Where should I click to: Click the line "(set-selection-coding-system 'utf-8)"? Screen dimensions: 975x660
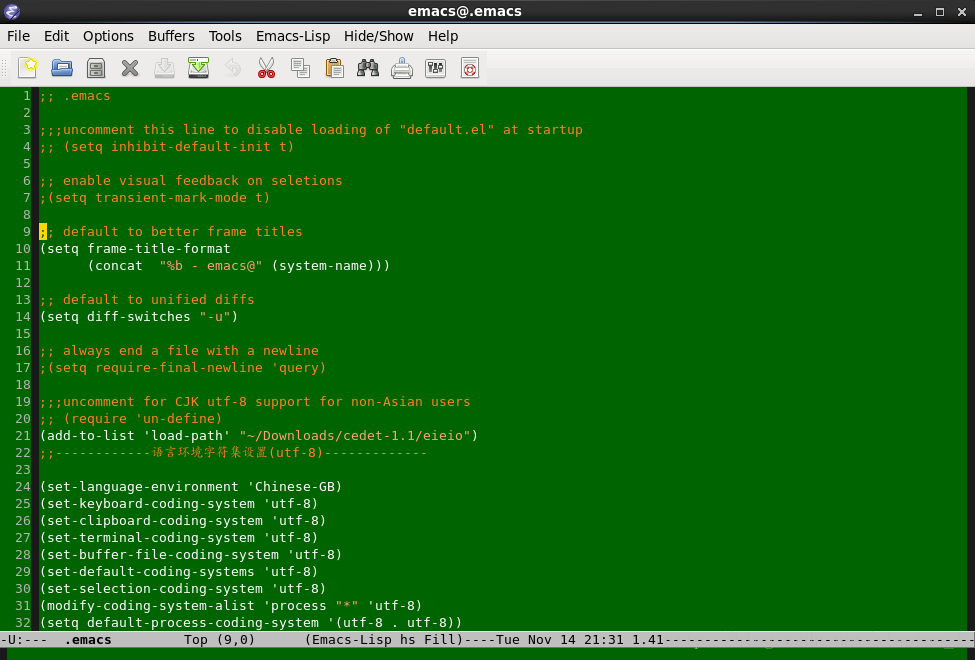point(183,588)
